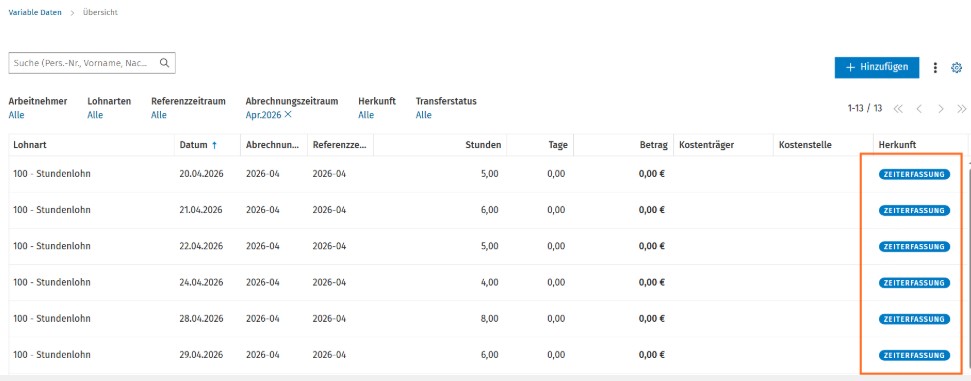Click 4,00 hours in 24.04.2026 row
Screen dimensions: 971x381
pos(489,282)
